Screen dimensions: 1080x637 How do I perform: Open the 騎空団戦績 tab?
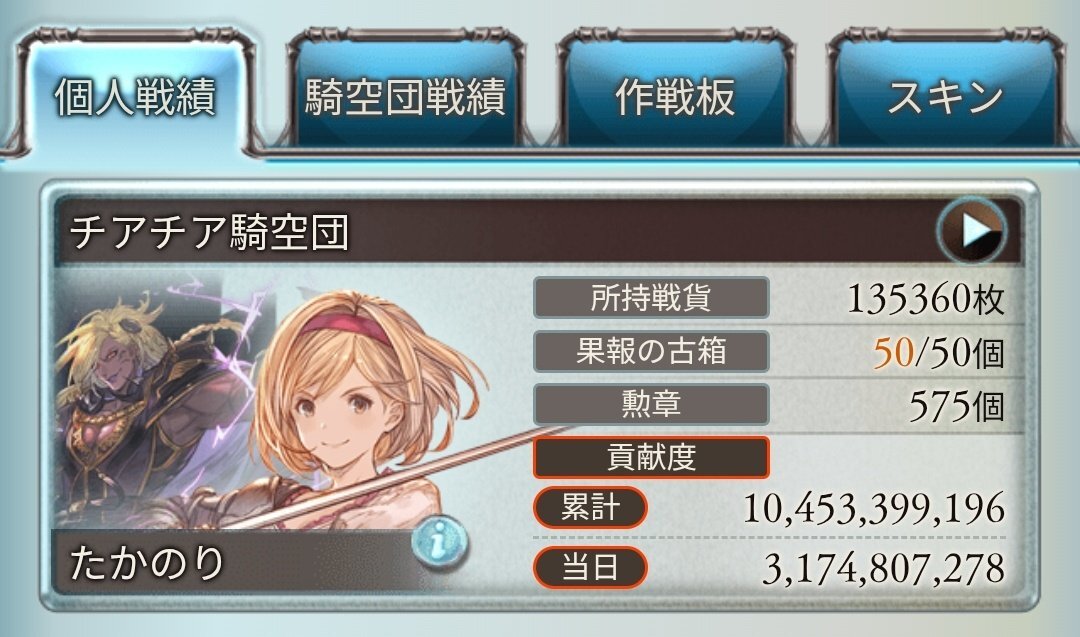pyautogui.click(x=405, y=93)
